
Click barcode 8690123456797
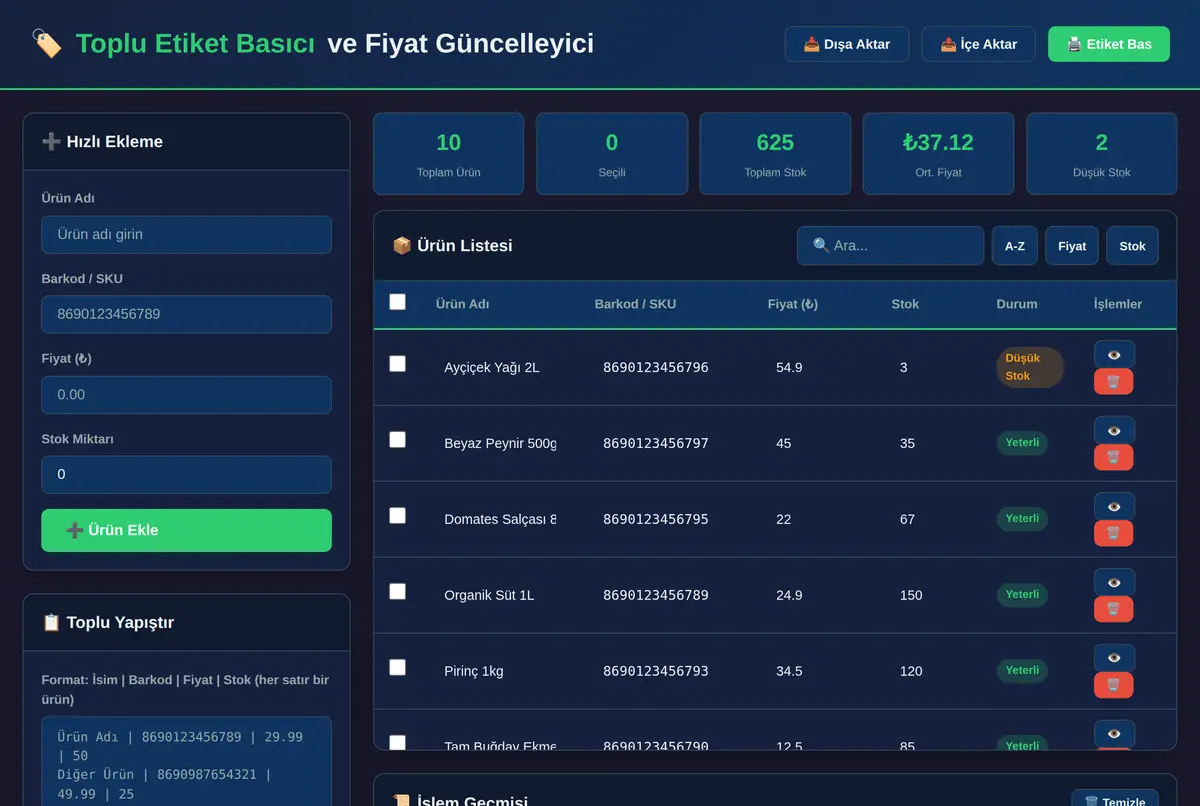[655, 443]
